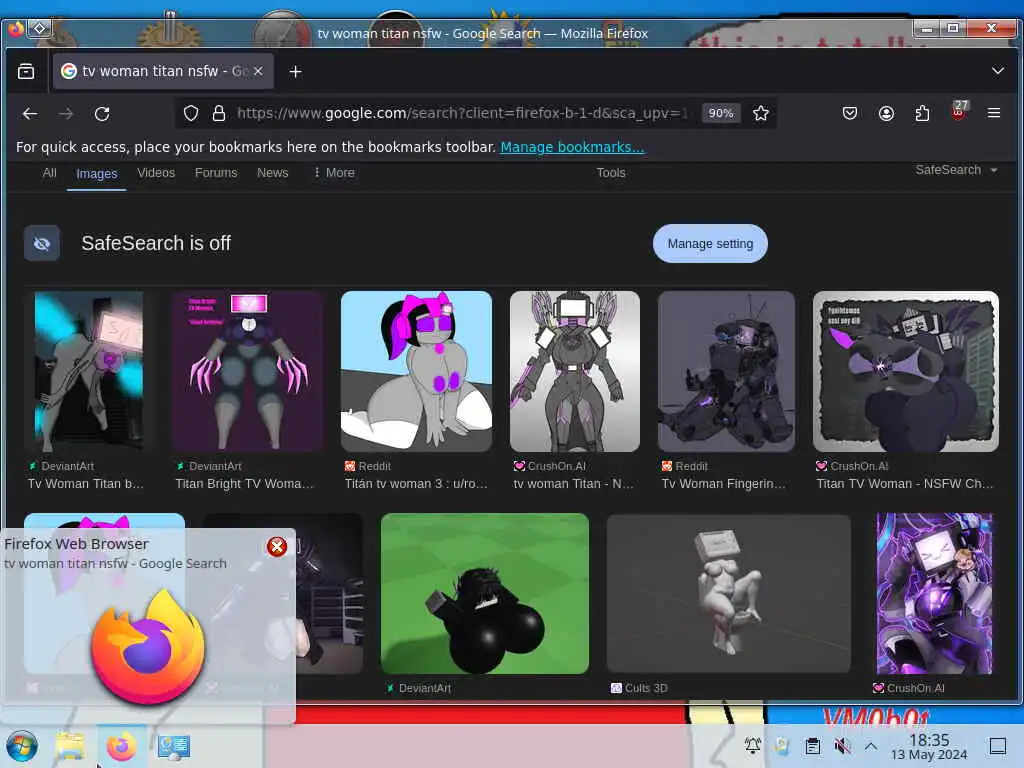1024x768 pixels.
Task: Bookmark this page with star icon
Action: [x=761, y=113]
